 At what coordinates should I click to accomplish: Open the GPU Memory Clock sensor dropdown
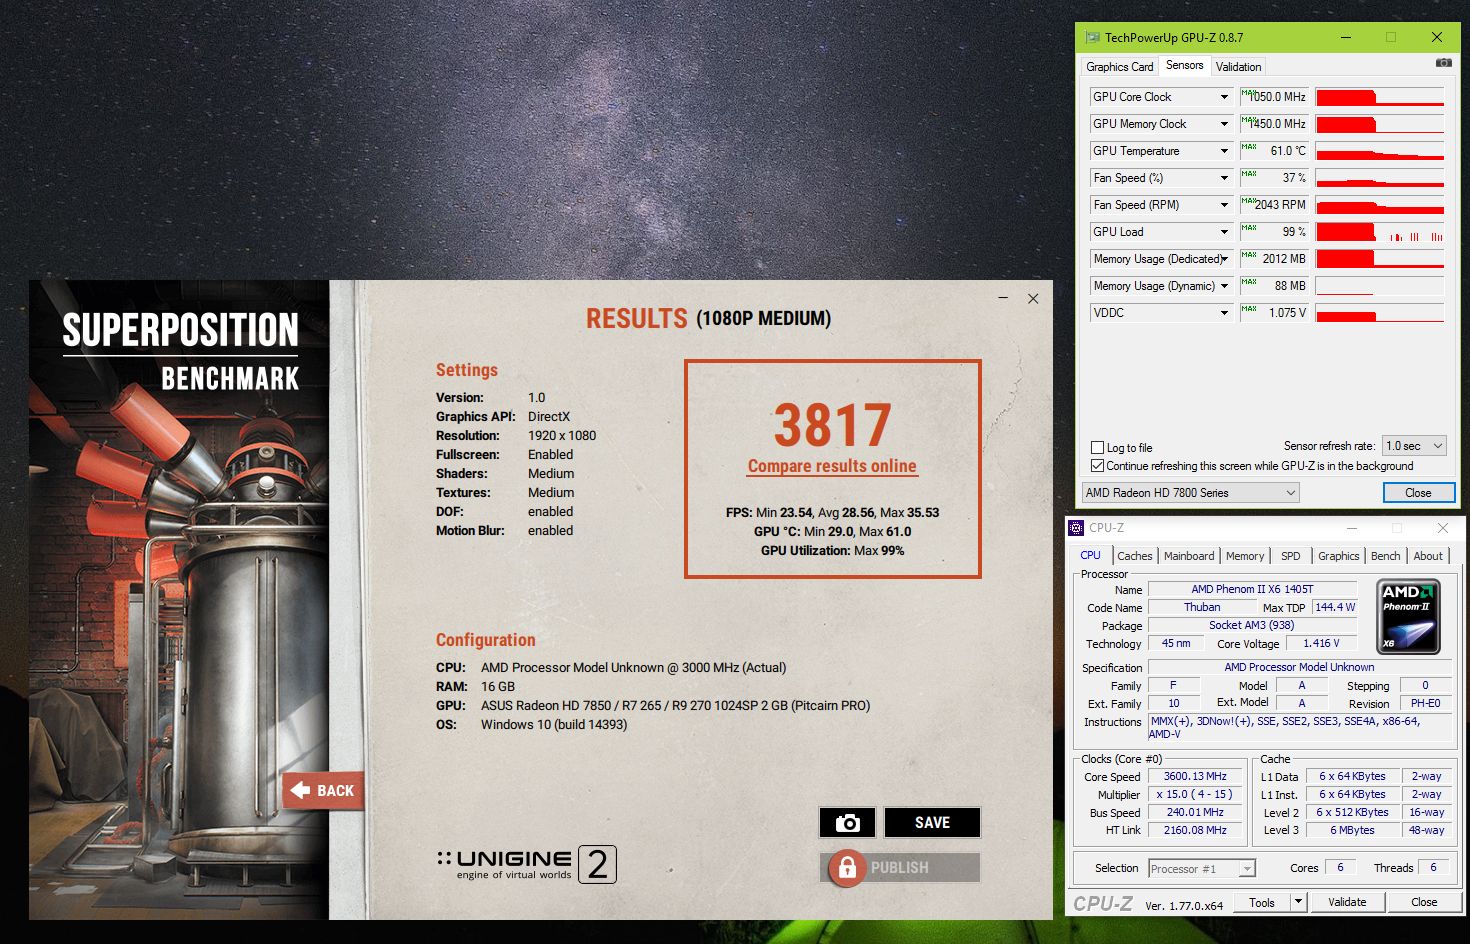click(1224, 124)
